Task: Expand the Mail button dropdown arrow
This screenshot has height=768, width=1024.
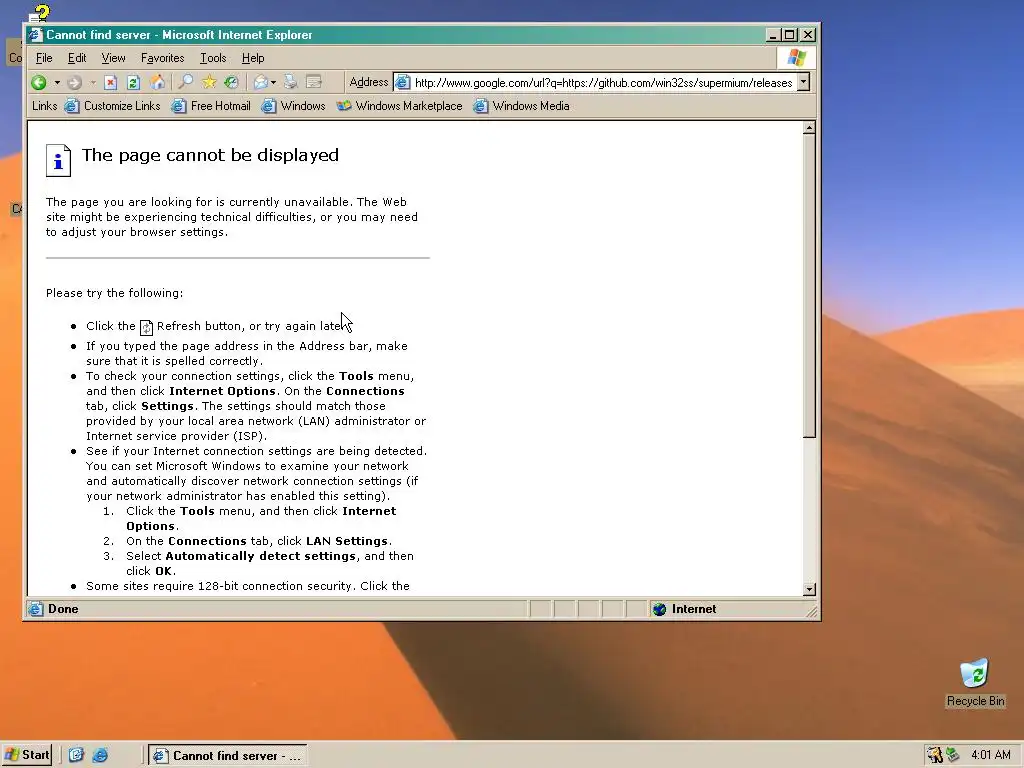Action: pos(273,82)
